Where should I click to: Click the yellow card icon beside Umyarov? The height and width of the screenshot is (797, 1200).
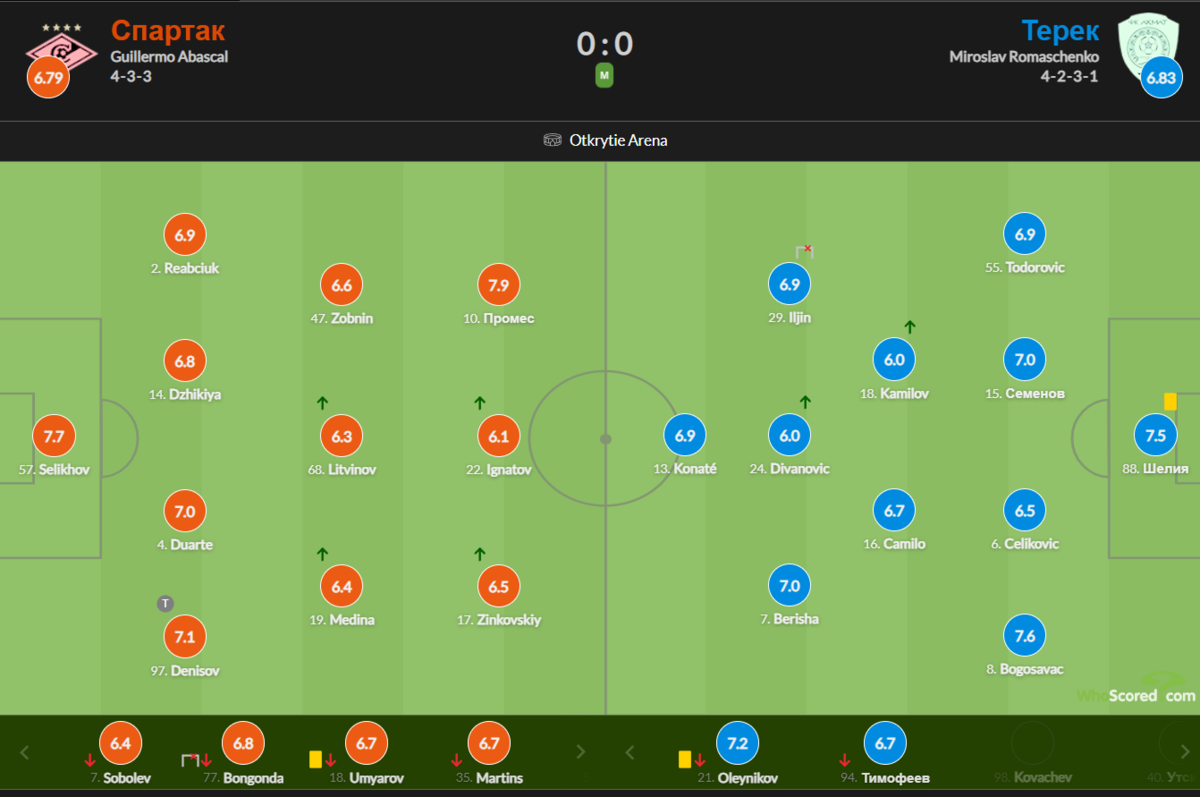[315, 760]
